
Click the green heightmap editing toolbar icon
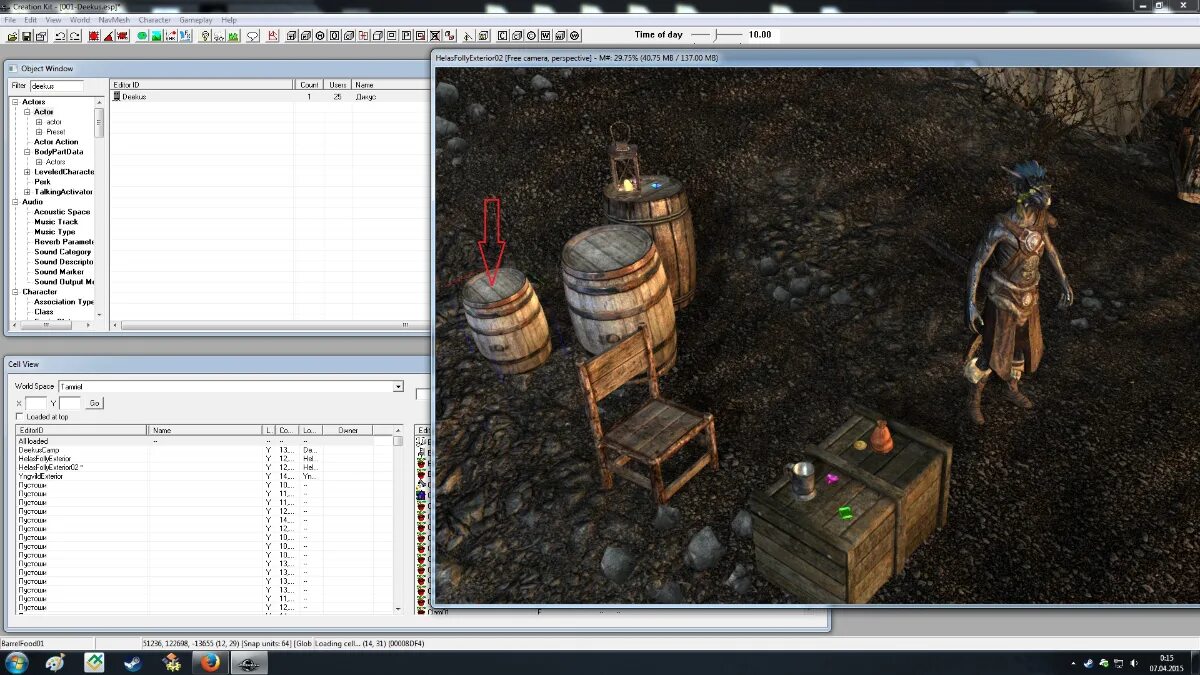click(142, 36)
